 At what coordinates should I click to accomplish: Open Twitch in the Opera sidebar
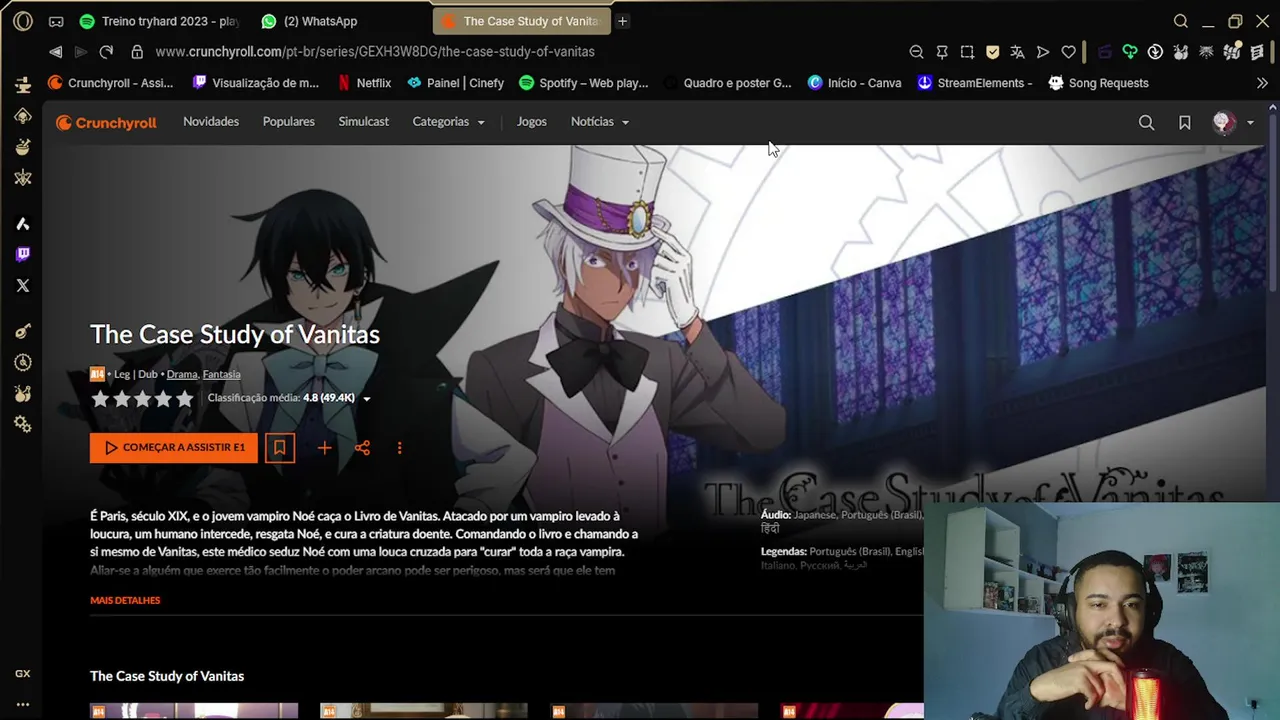coord(23,254)
